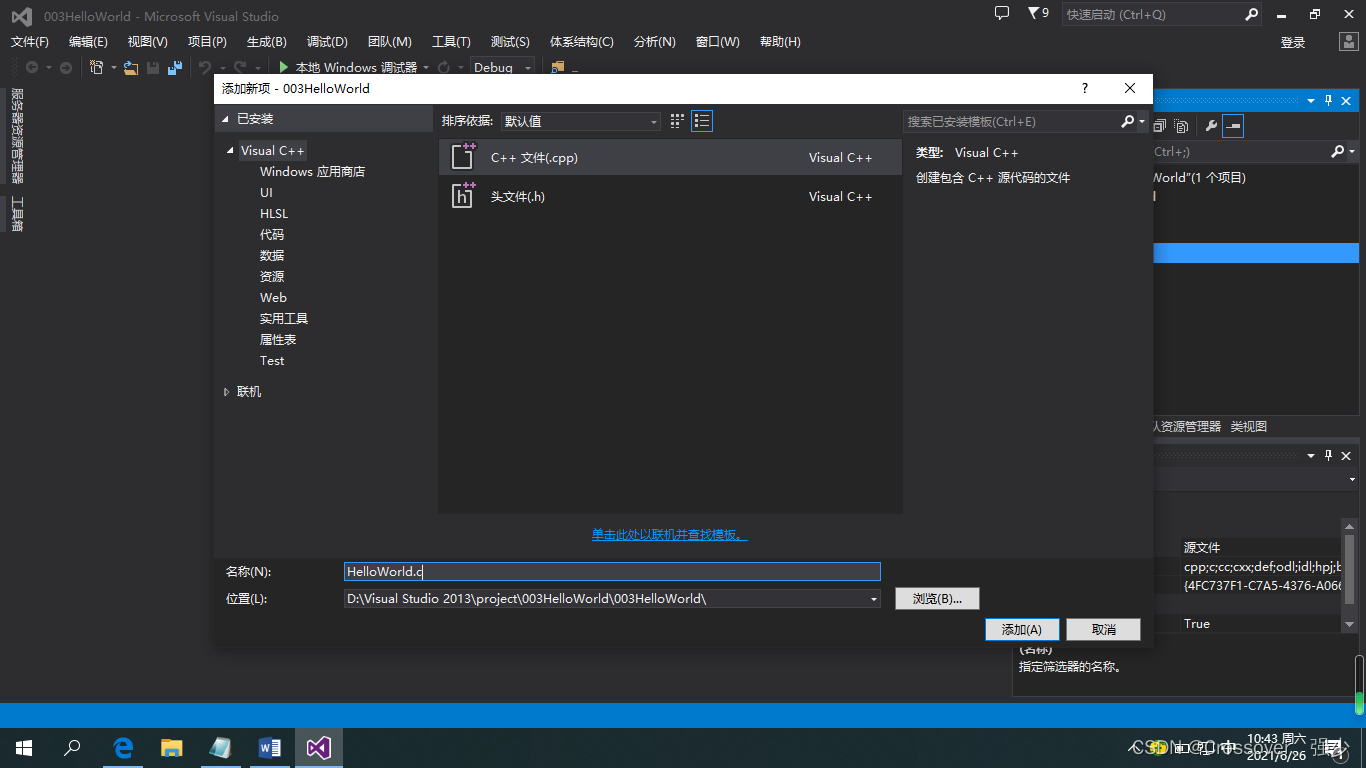Select the 头文件(.h) template
This screenshot has width=1366, height=768.
[670, 196]
